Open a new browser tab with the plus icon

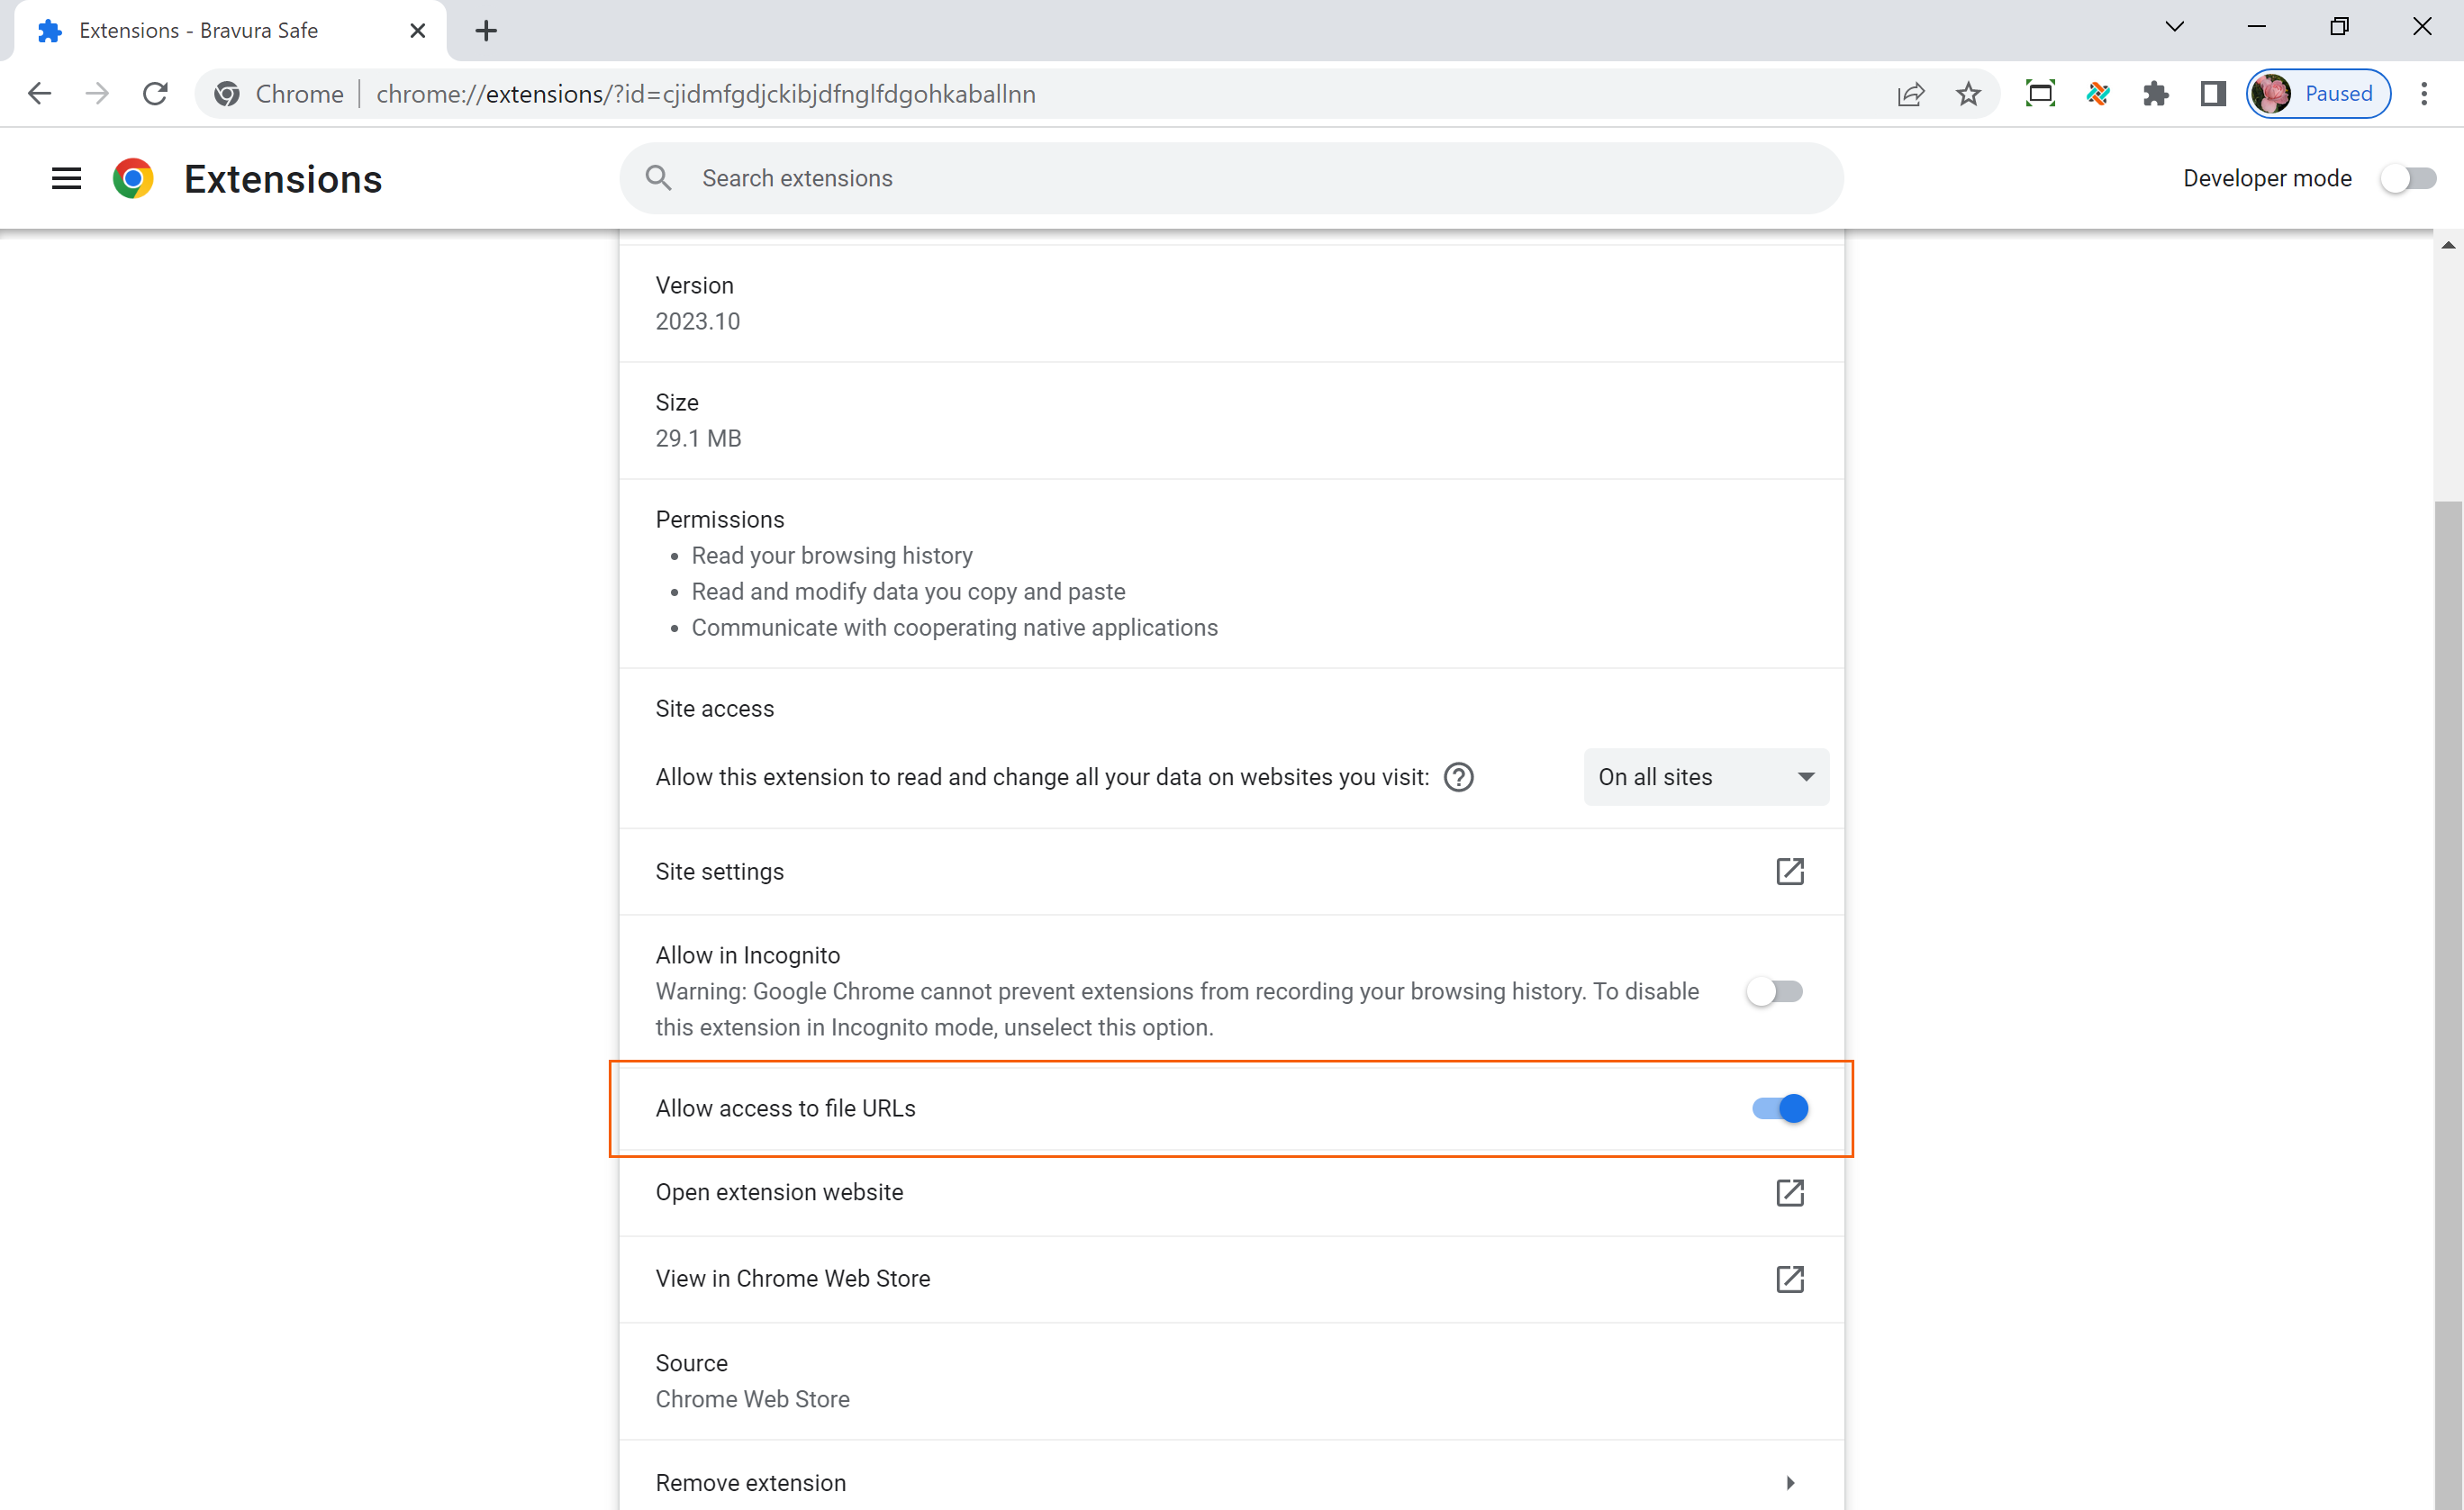coord(486,30)
